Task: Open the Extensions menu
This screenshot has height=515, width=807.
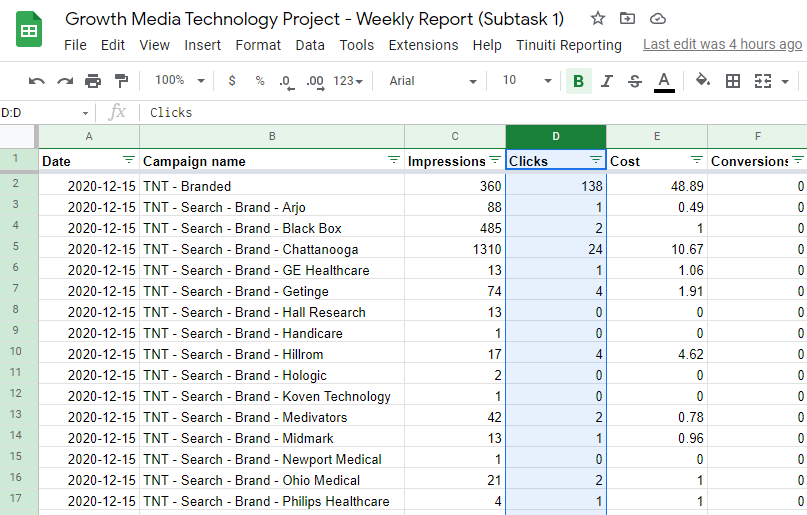Action: pyautogui.click(x=423, y=45)
